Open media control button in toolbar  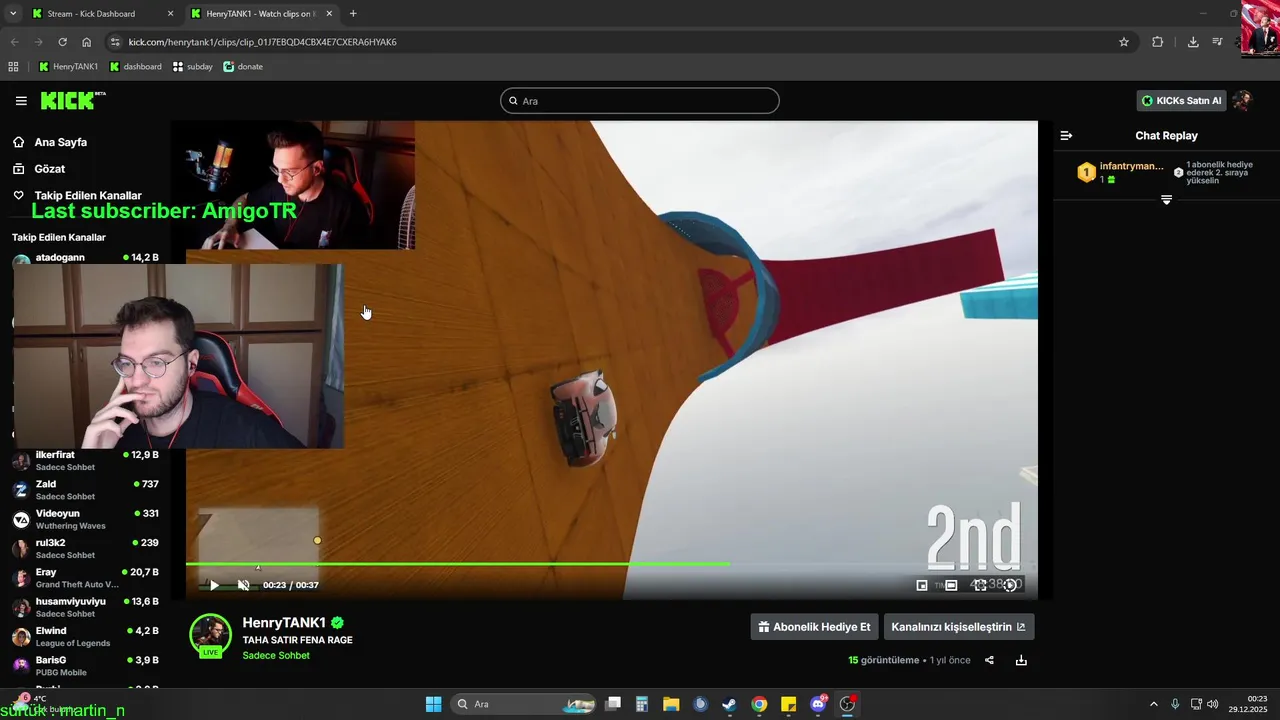[x=1217, y=42]
